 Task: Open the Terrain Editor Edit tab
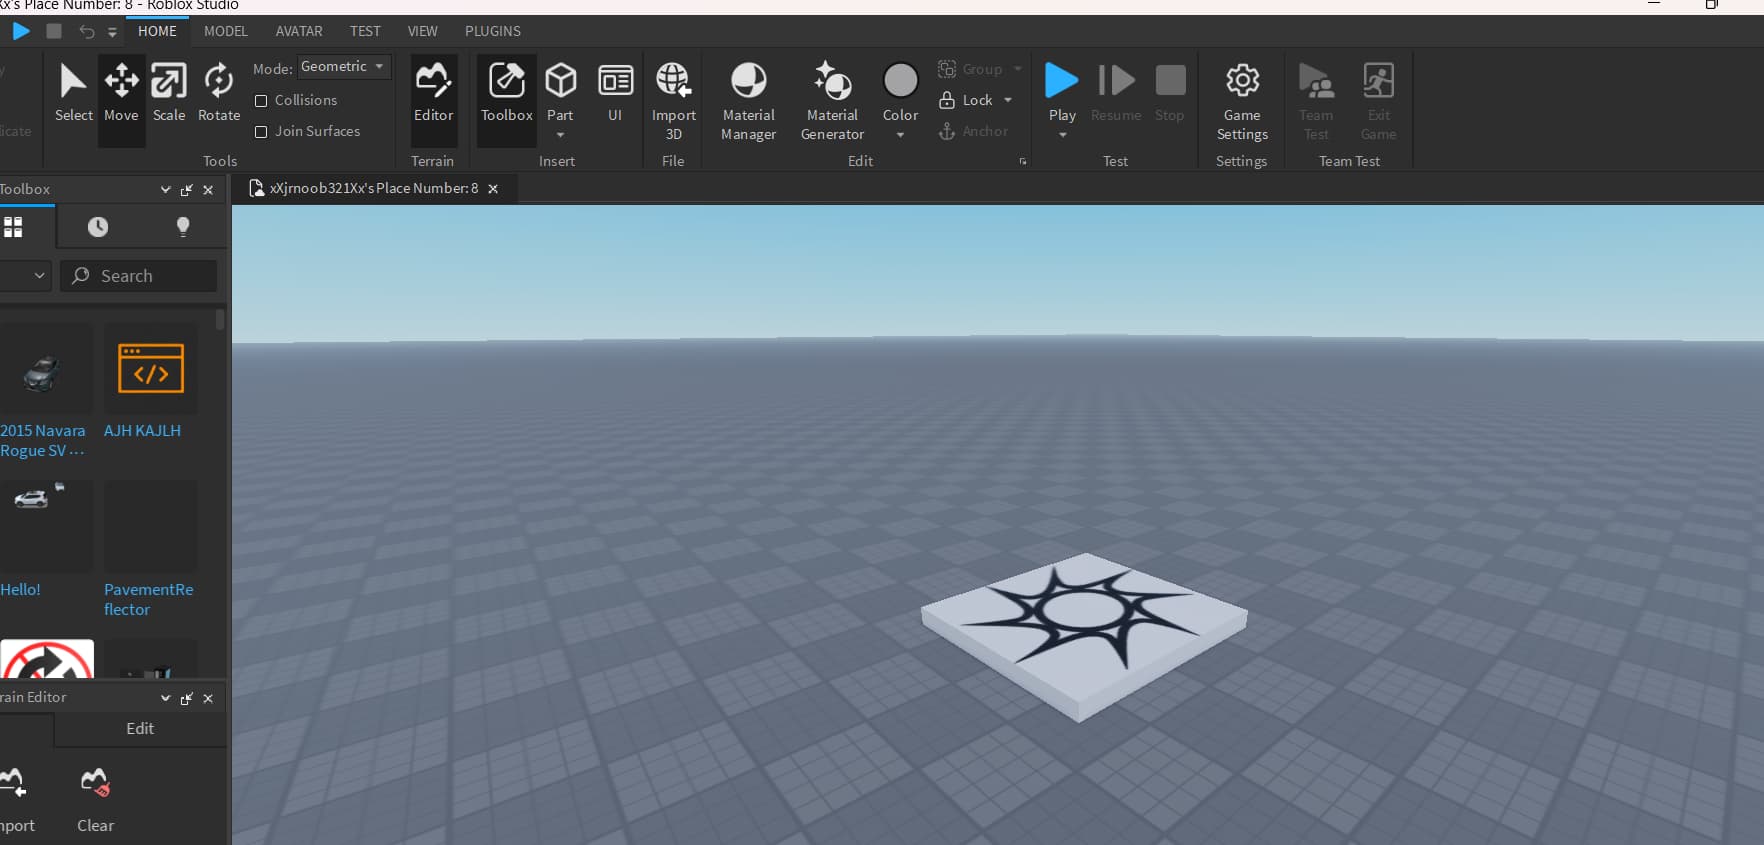140,729
